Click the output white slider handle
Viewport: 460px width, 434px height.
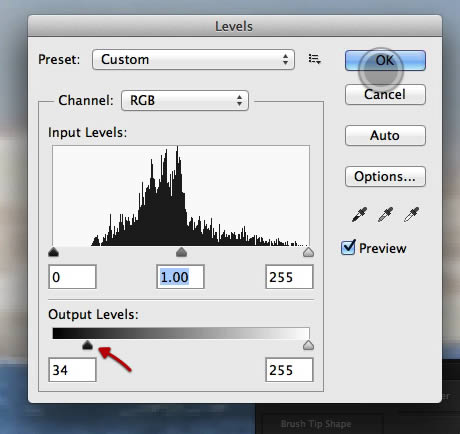point(308,345)
